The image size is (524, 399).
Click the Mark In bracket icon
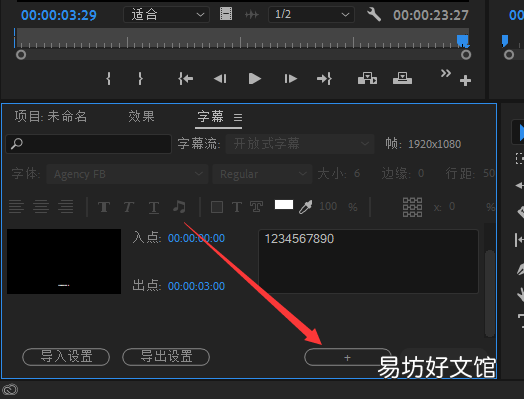[108, 79]
